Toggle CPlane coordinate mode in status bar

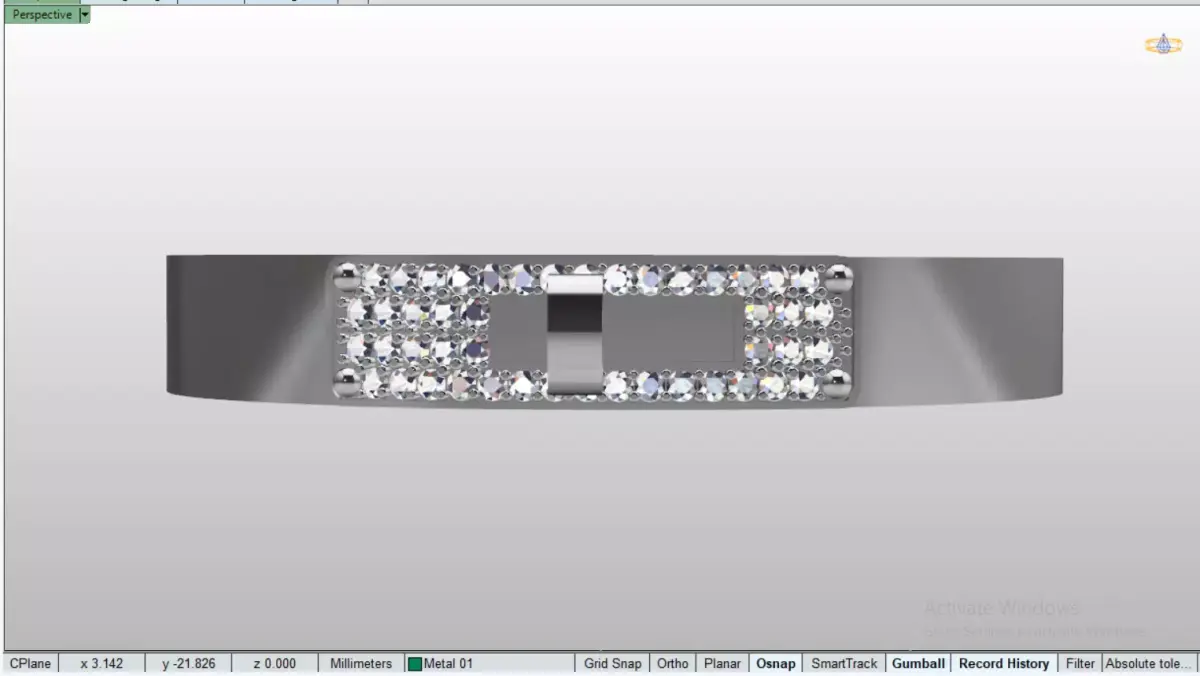tap(30, 663)
